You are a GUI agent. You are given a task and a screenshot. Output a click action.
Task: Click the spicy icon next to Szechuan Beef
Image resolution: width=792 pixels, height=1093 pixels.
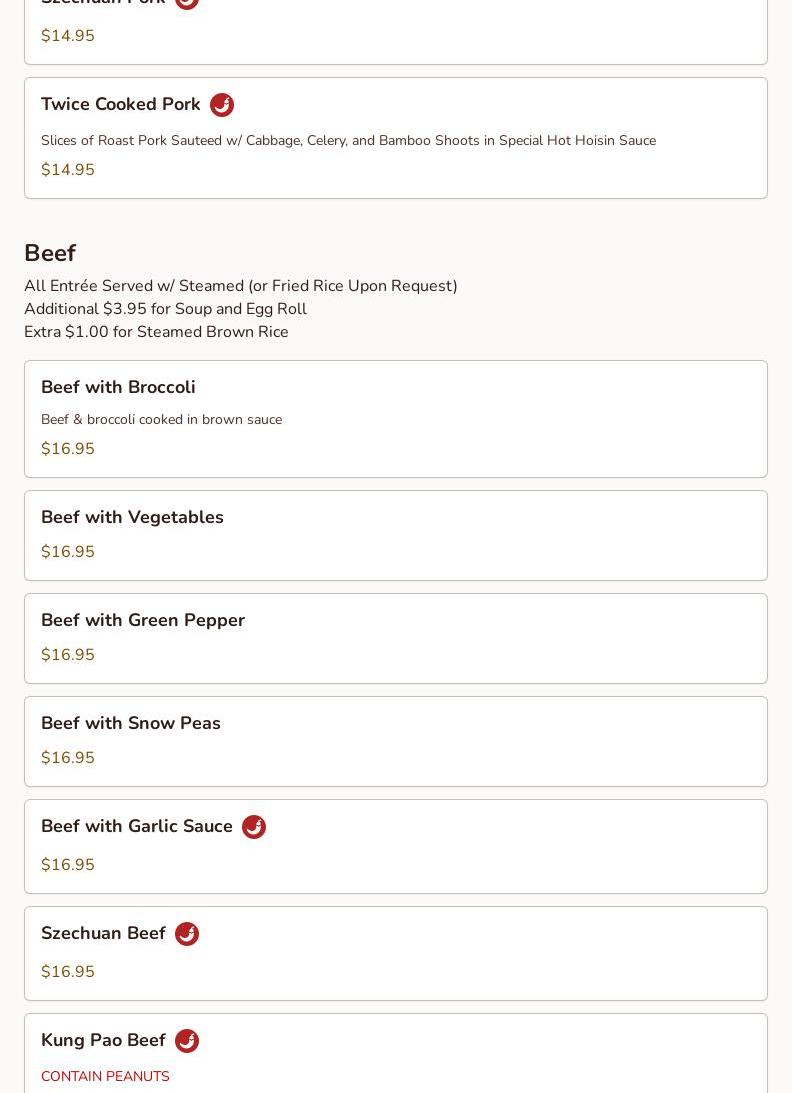click(187, 934)
